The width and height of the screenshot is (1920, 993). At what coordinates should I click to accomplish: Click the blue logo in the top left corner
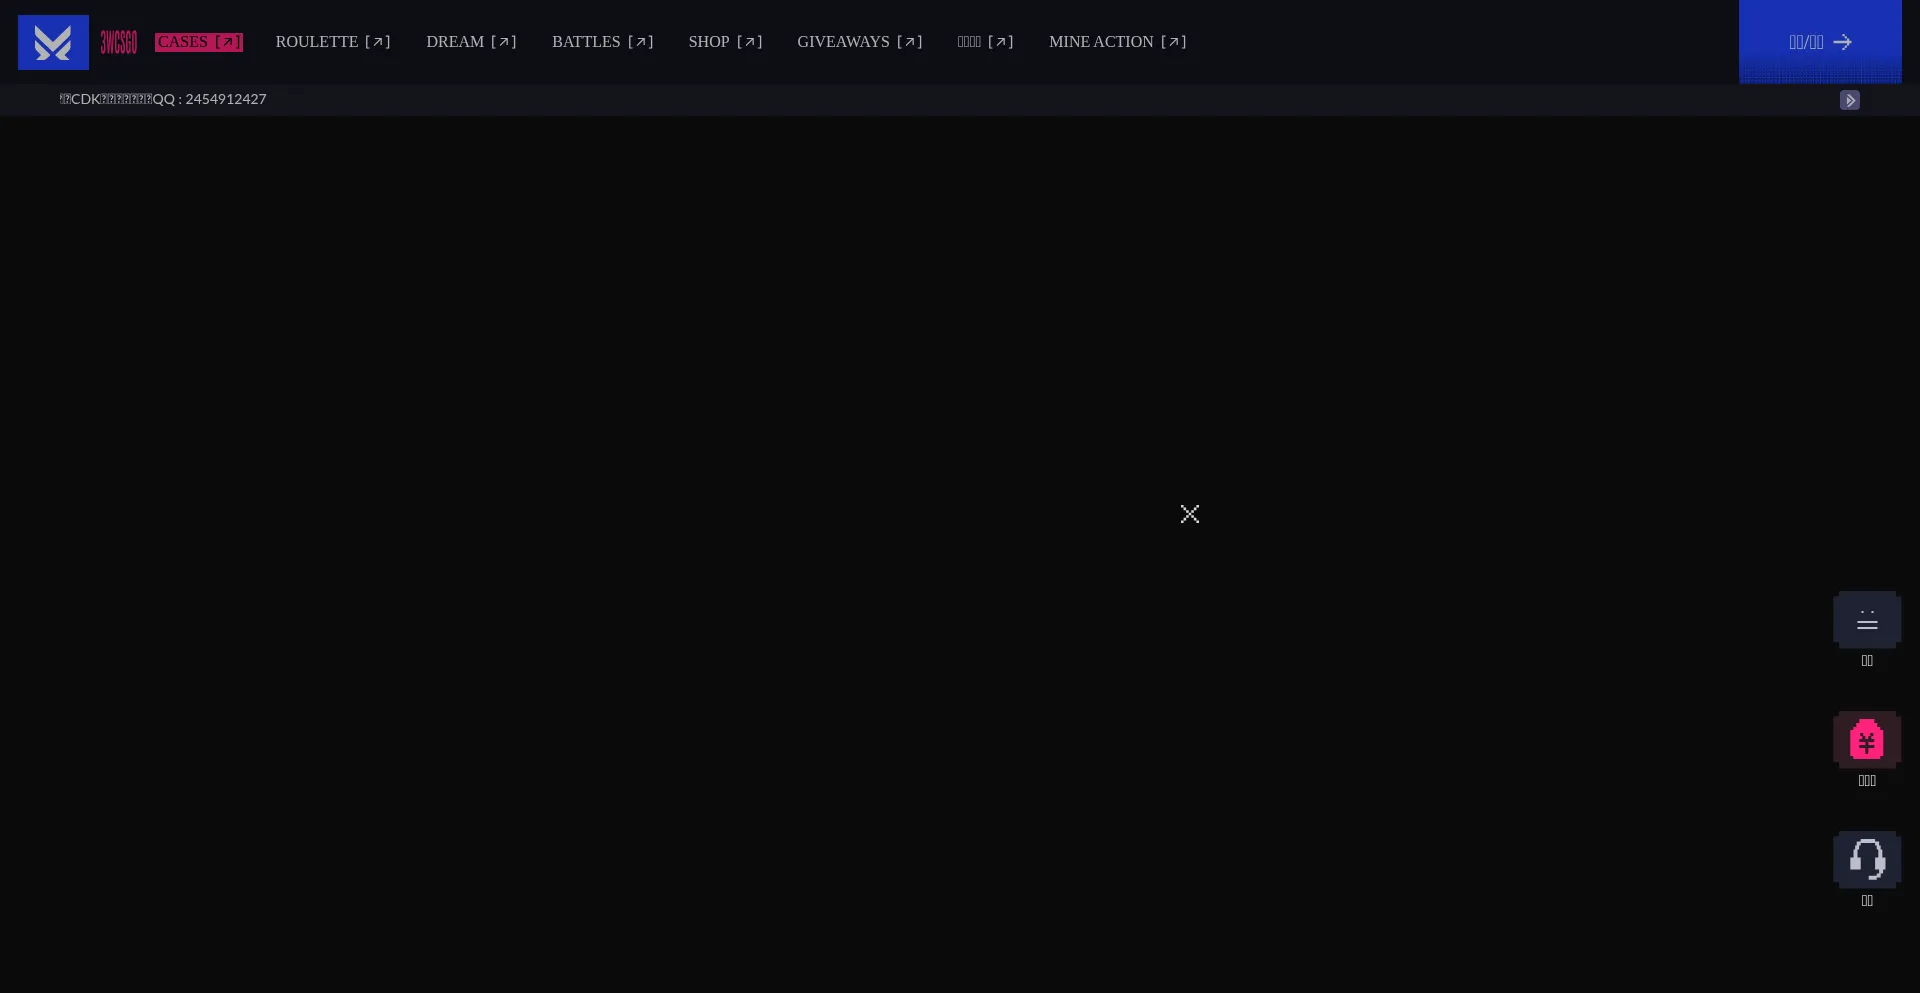[x=52, y=42]
